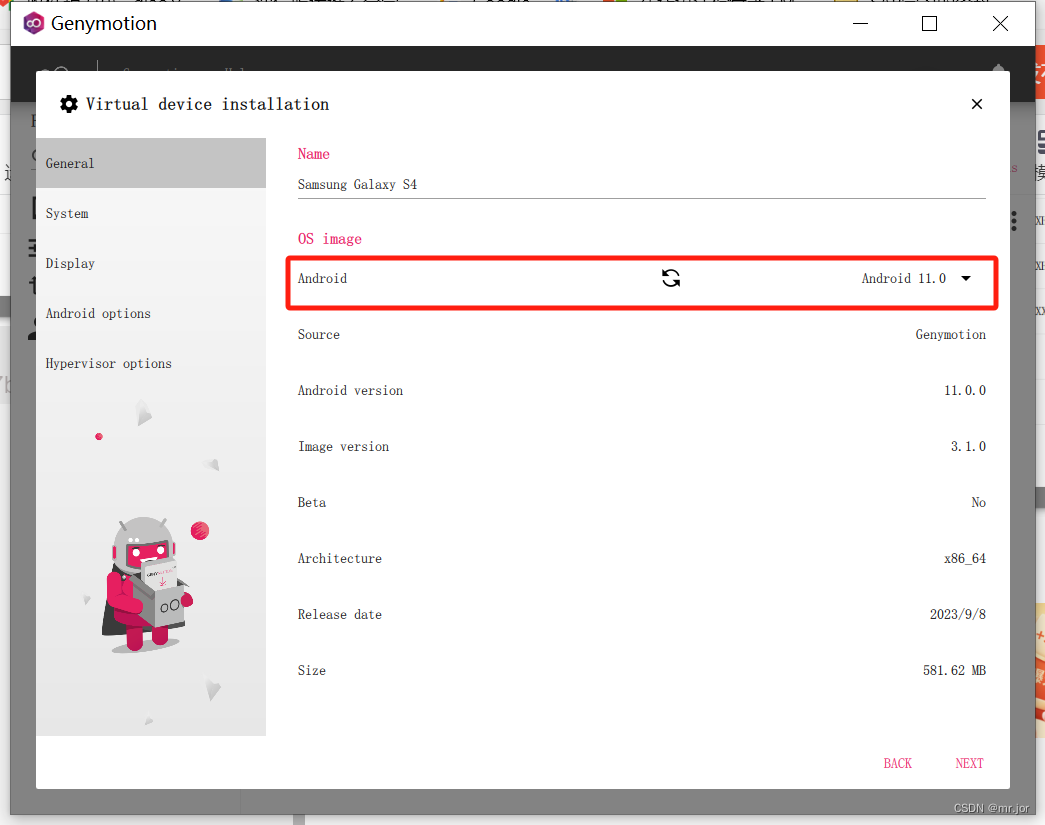Click the BACK button
The width and height of the screenshot is (1045, 825).
tap(897, 763)
